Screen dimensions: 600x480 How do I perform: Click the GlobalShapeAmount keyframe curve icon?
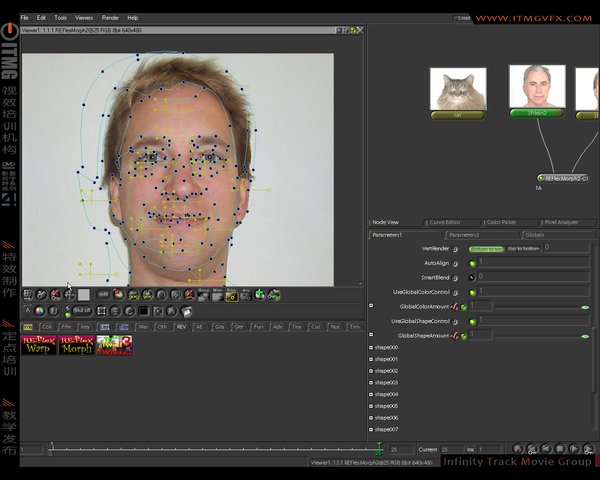click(x=453, y=336)
